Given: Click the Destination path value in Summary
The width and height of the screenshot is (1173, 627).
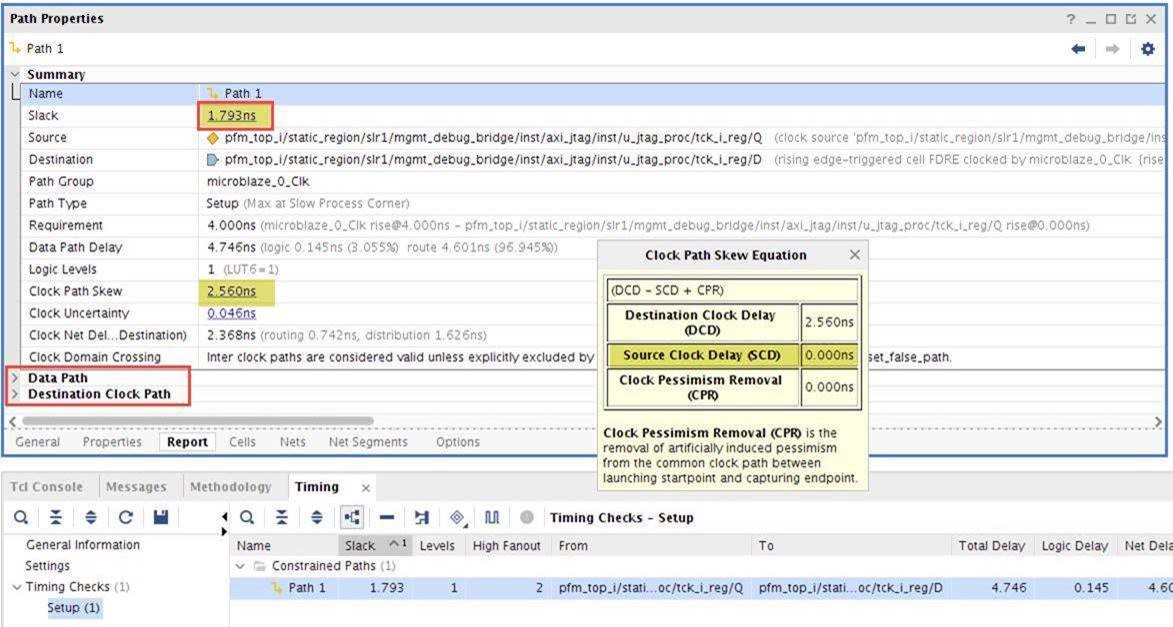Looking at the screenshot, I should coord(493,159).
